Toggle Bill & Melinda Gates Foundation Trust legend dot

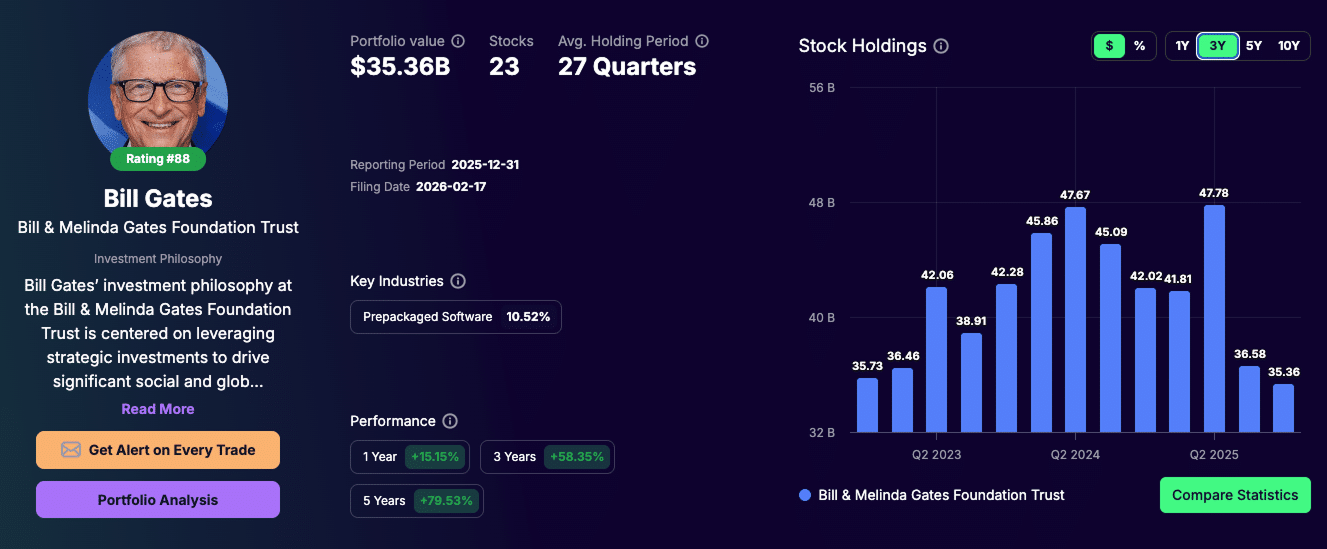coord(805,495)
